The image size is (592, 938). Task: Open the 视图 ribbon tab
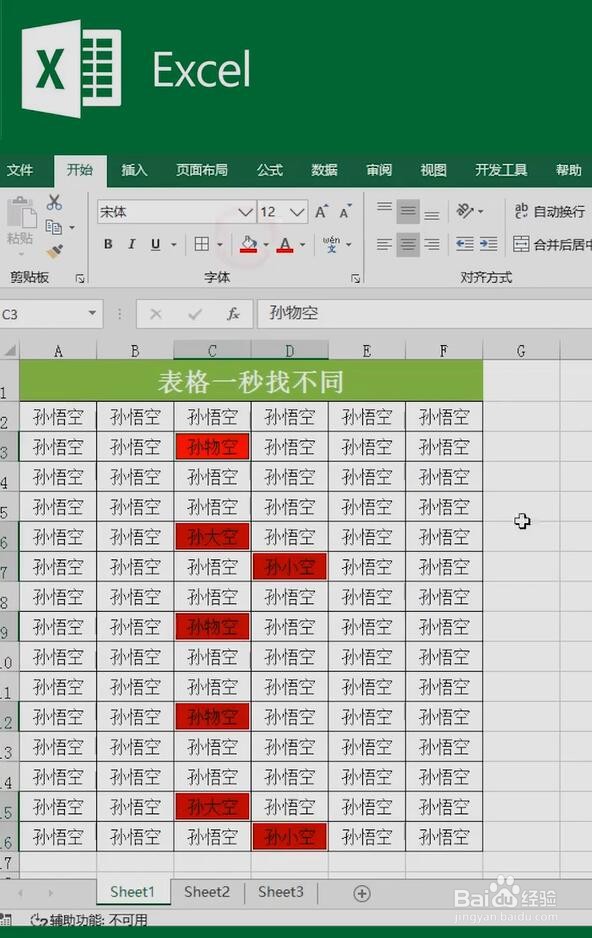pos(434,170)
